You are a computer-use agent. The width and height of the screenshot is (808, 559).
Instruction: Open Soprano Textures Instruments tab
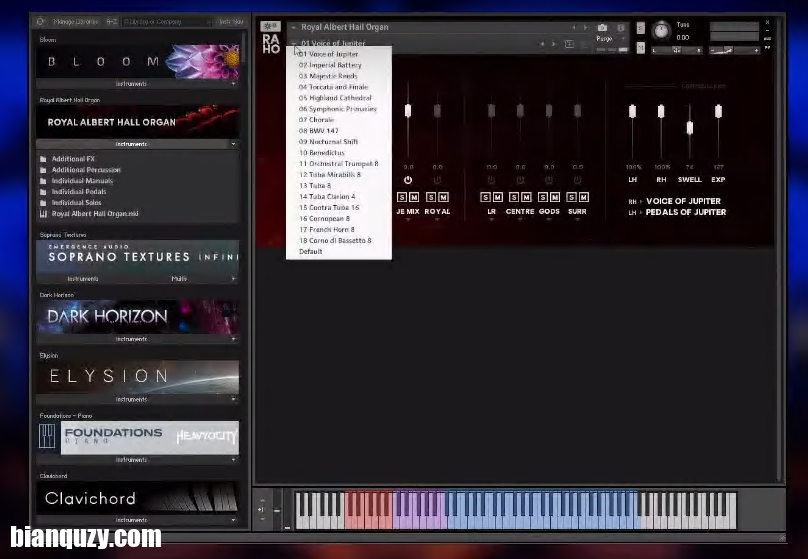coord(82,279)
